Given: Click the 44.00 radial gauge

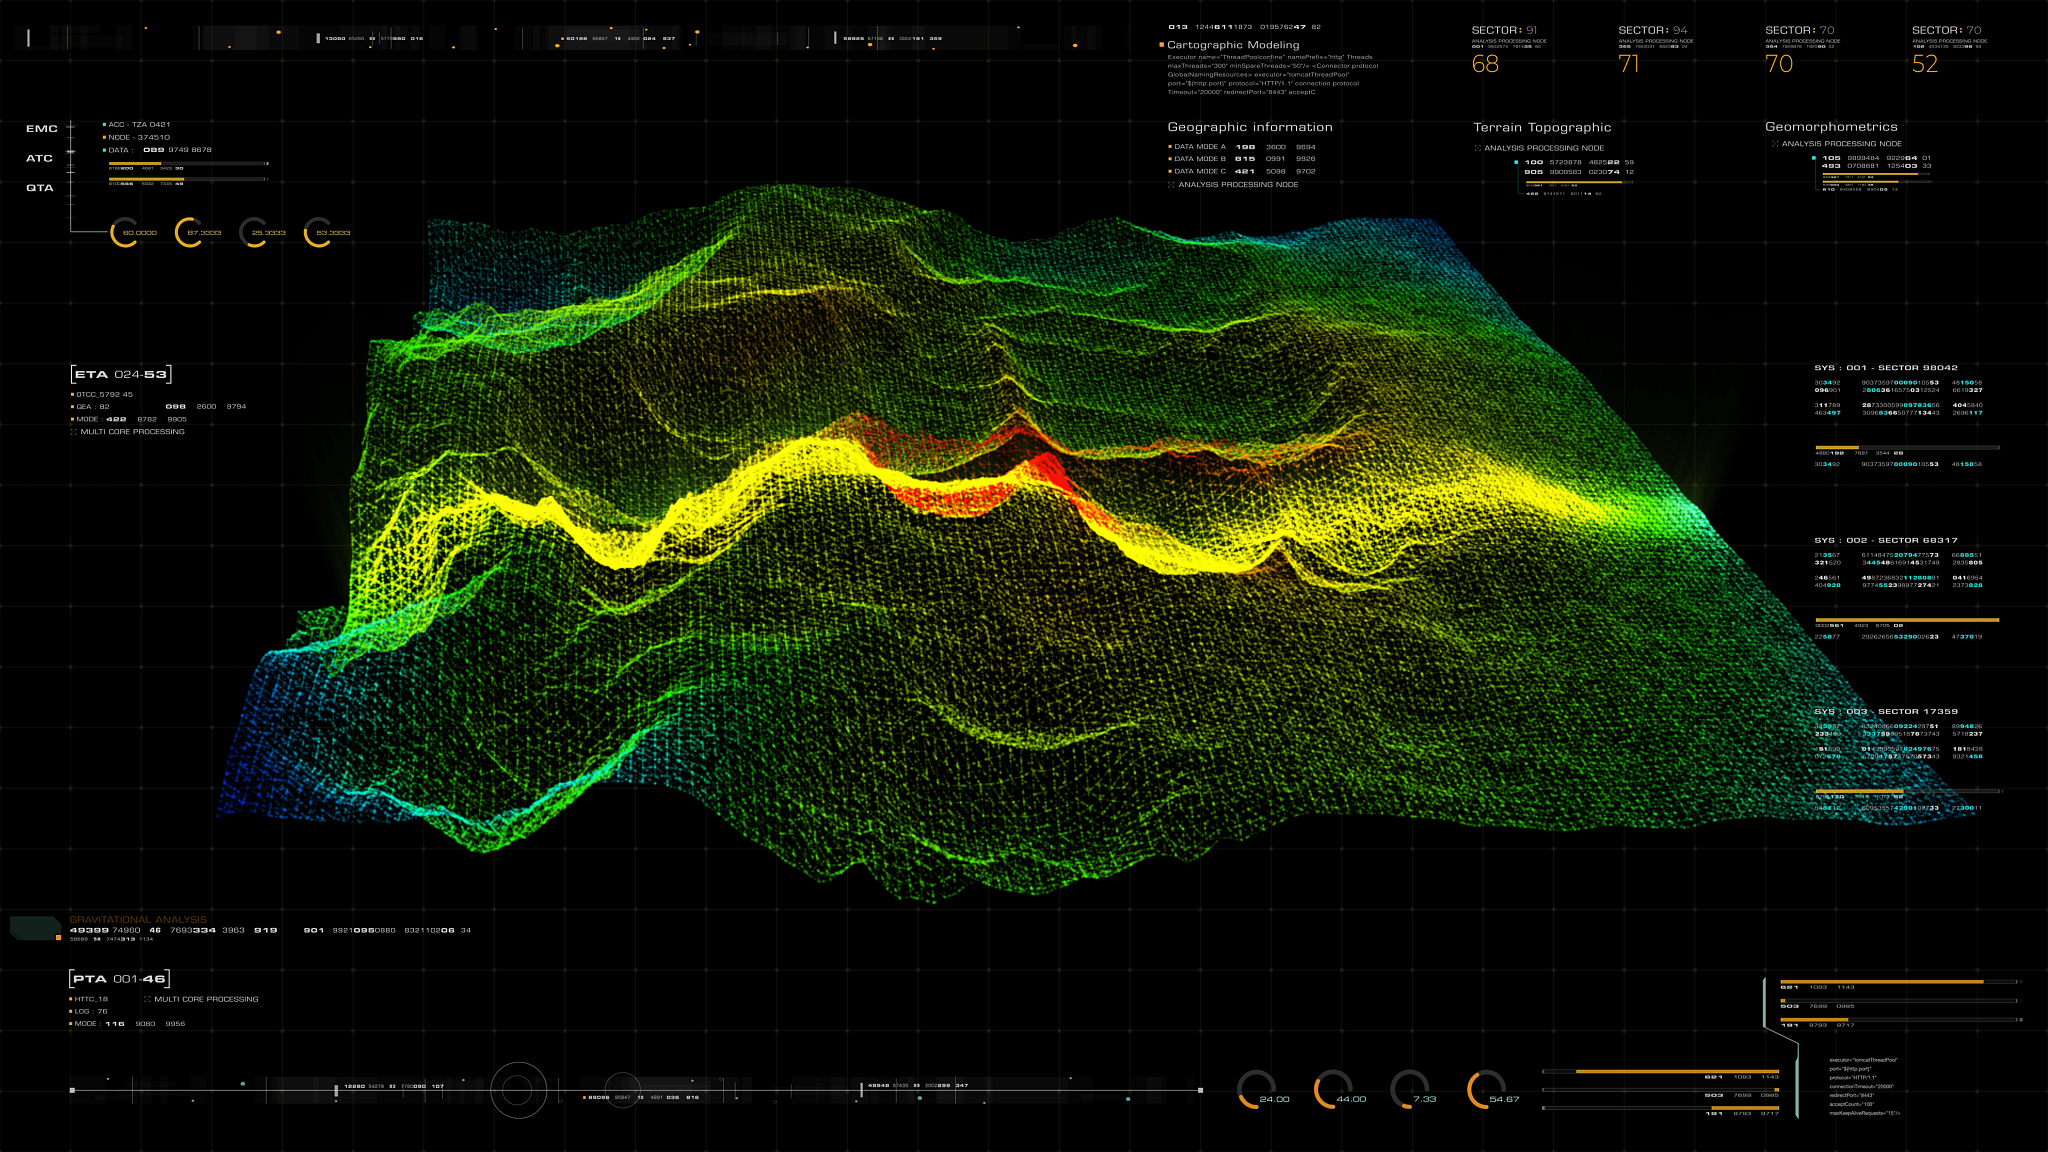Looking at the screenshot, I should [x=1333, y=1090].
